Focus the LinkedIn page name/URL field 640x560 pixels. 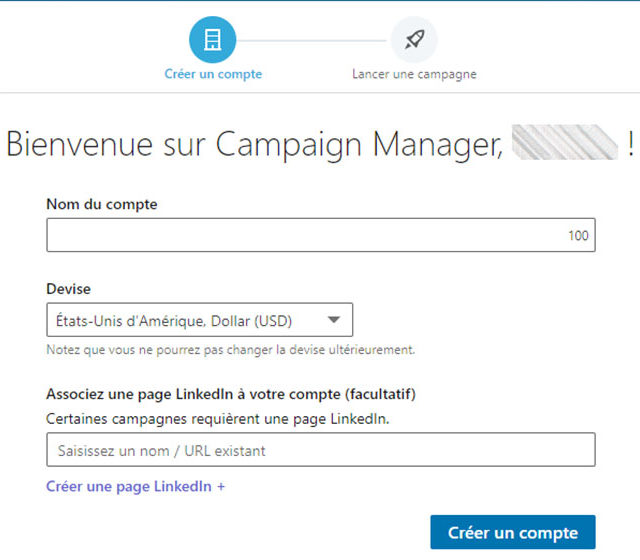tap(321, 450)
